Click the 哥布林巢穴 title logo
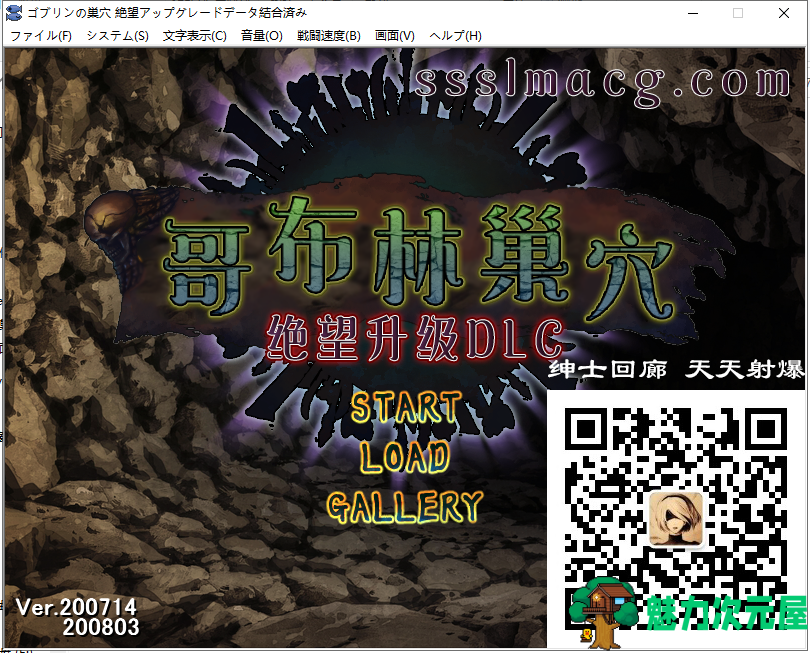The image size is (810, 653). point(418,256)
